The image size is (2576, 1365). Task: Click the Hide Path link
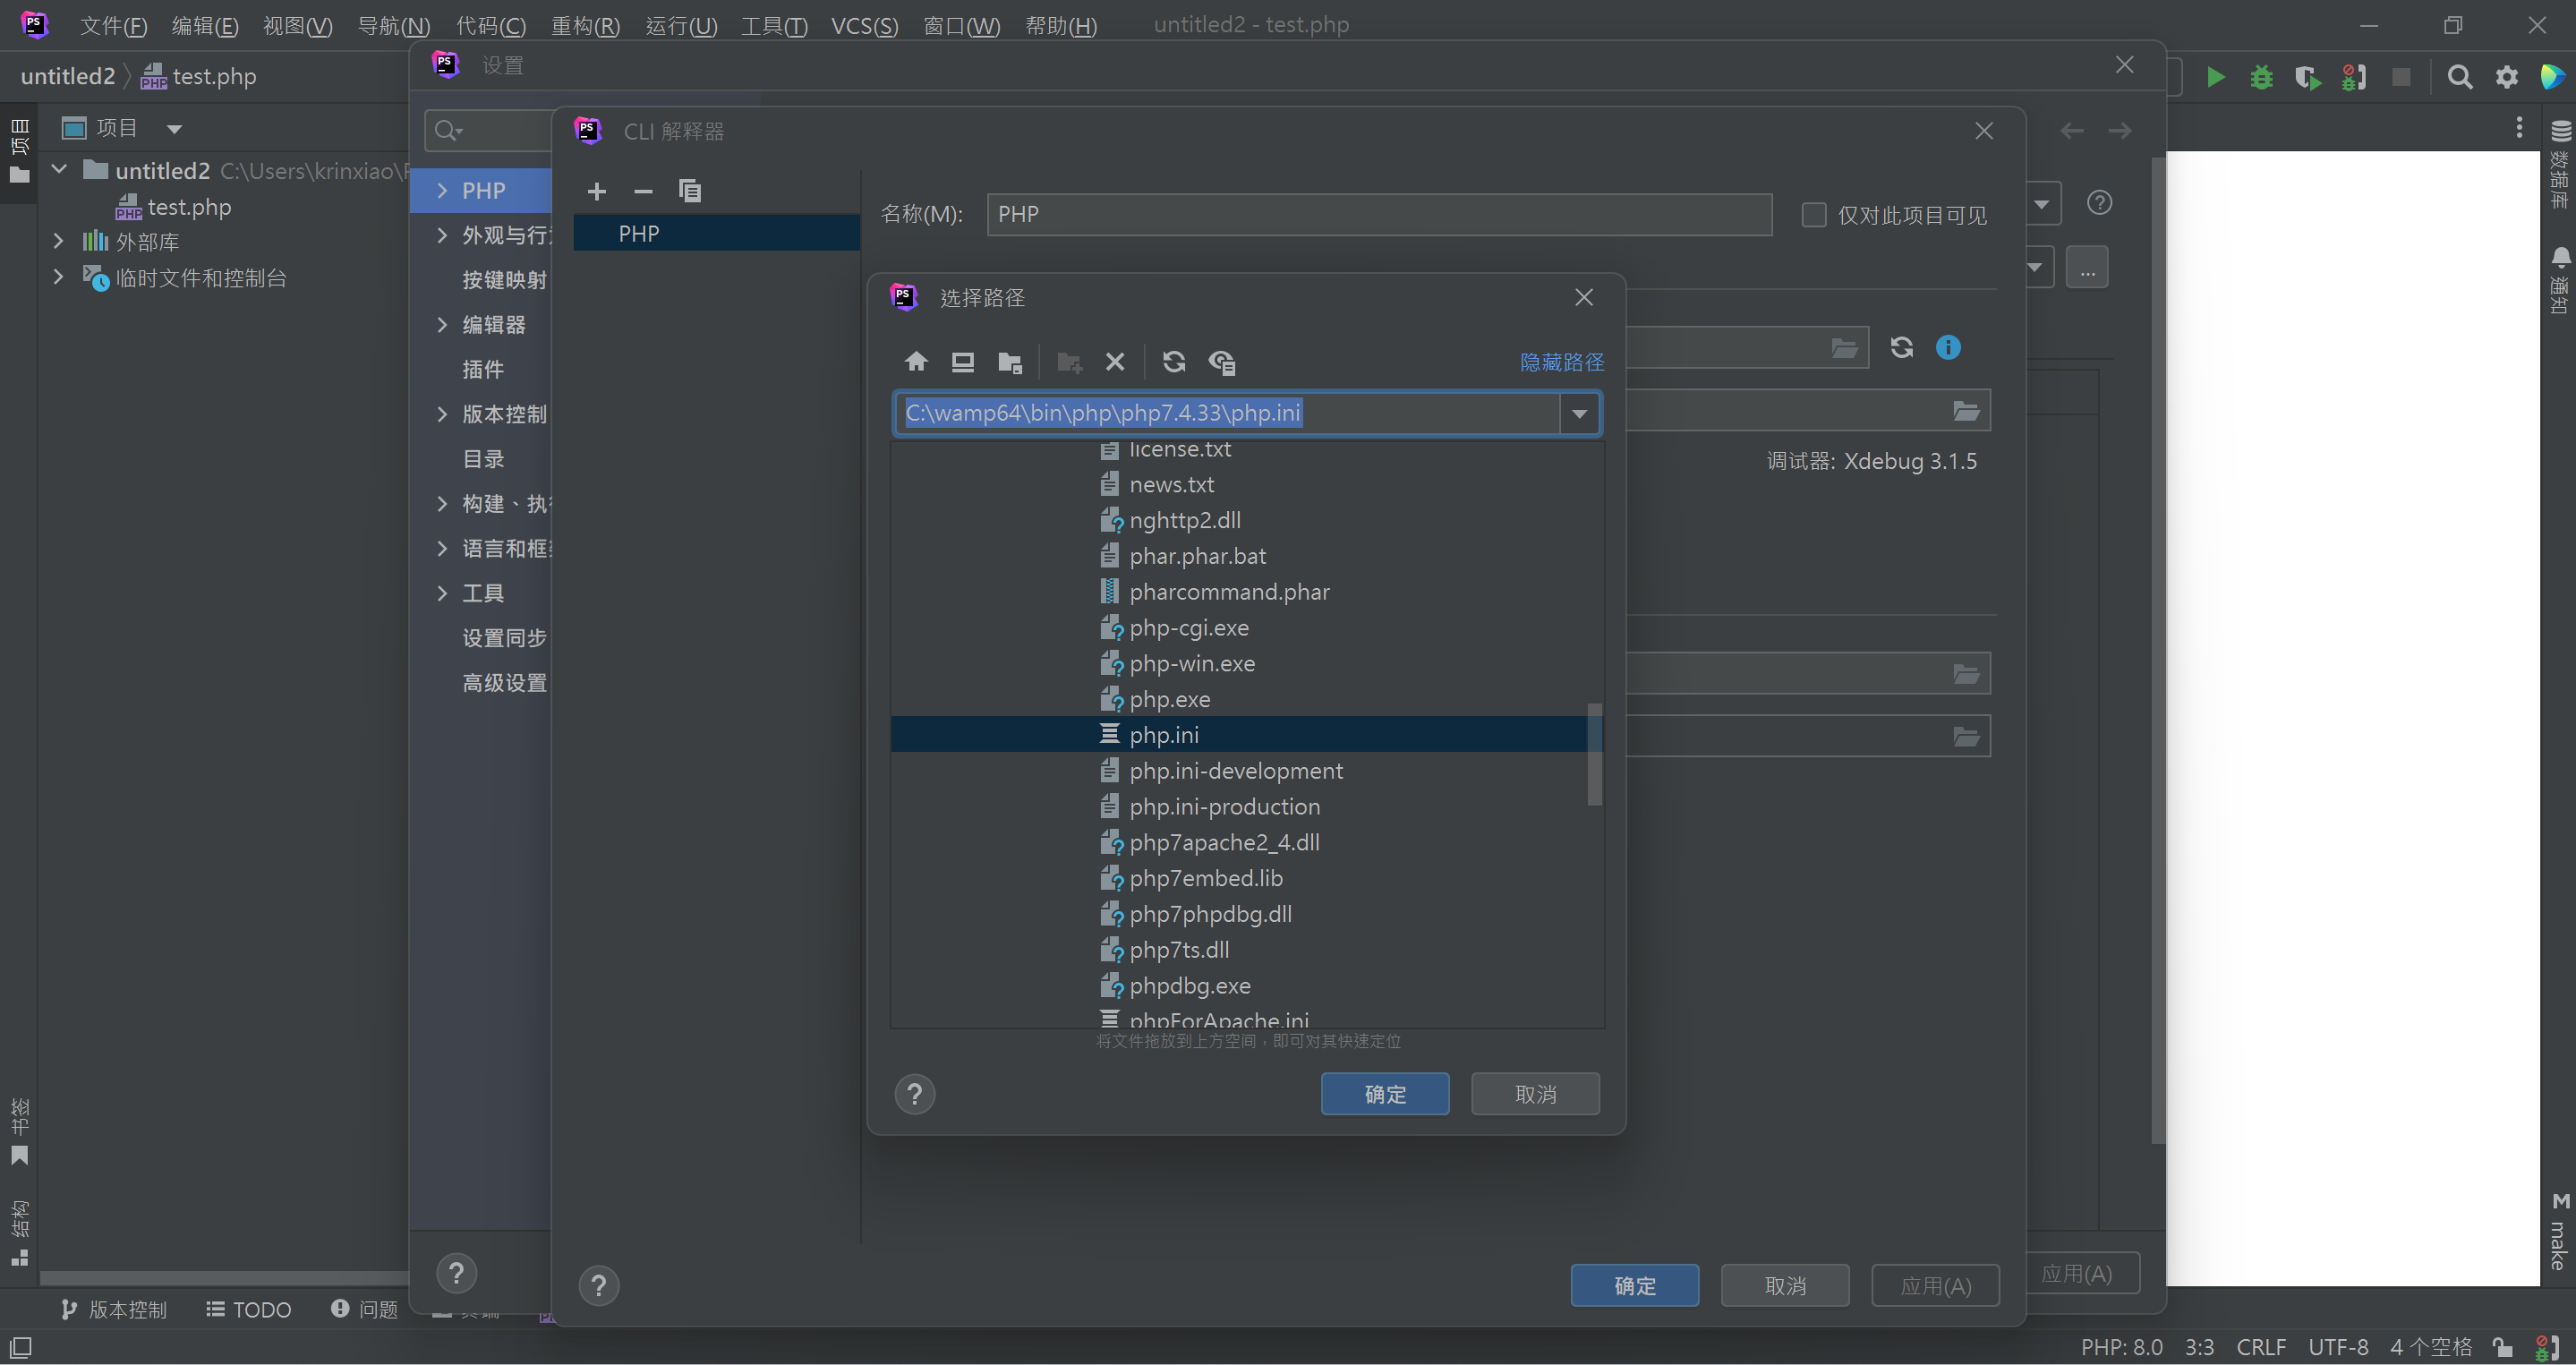coord(1561,362)
